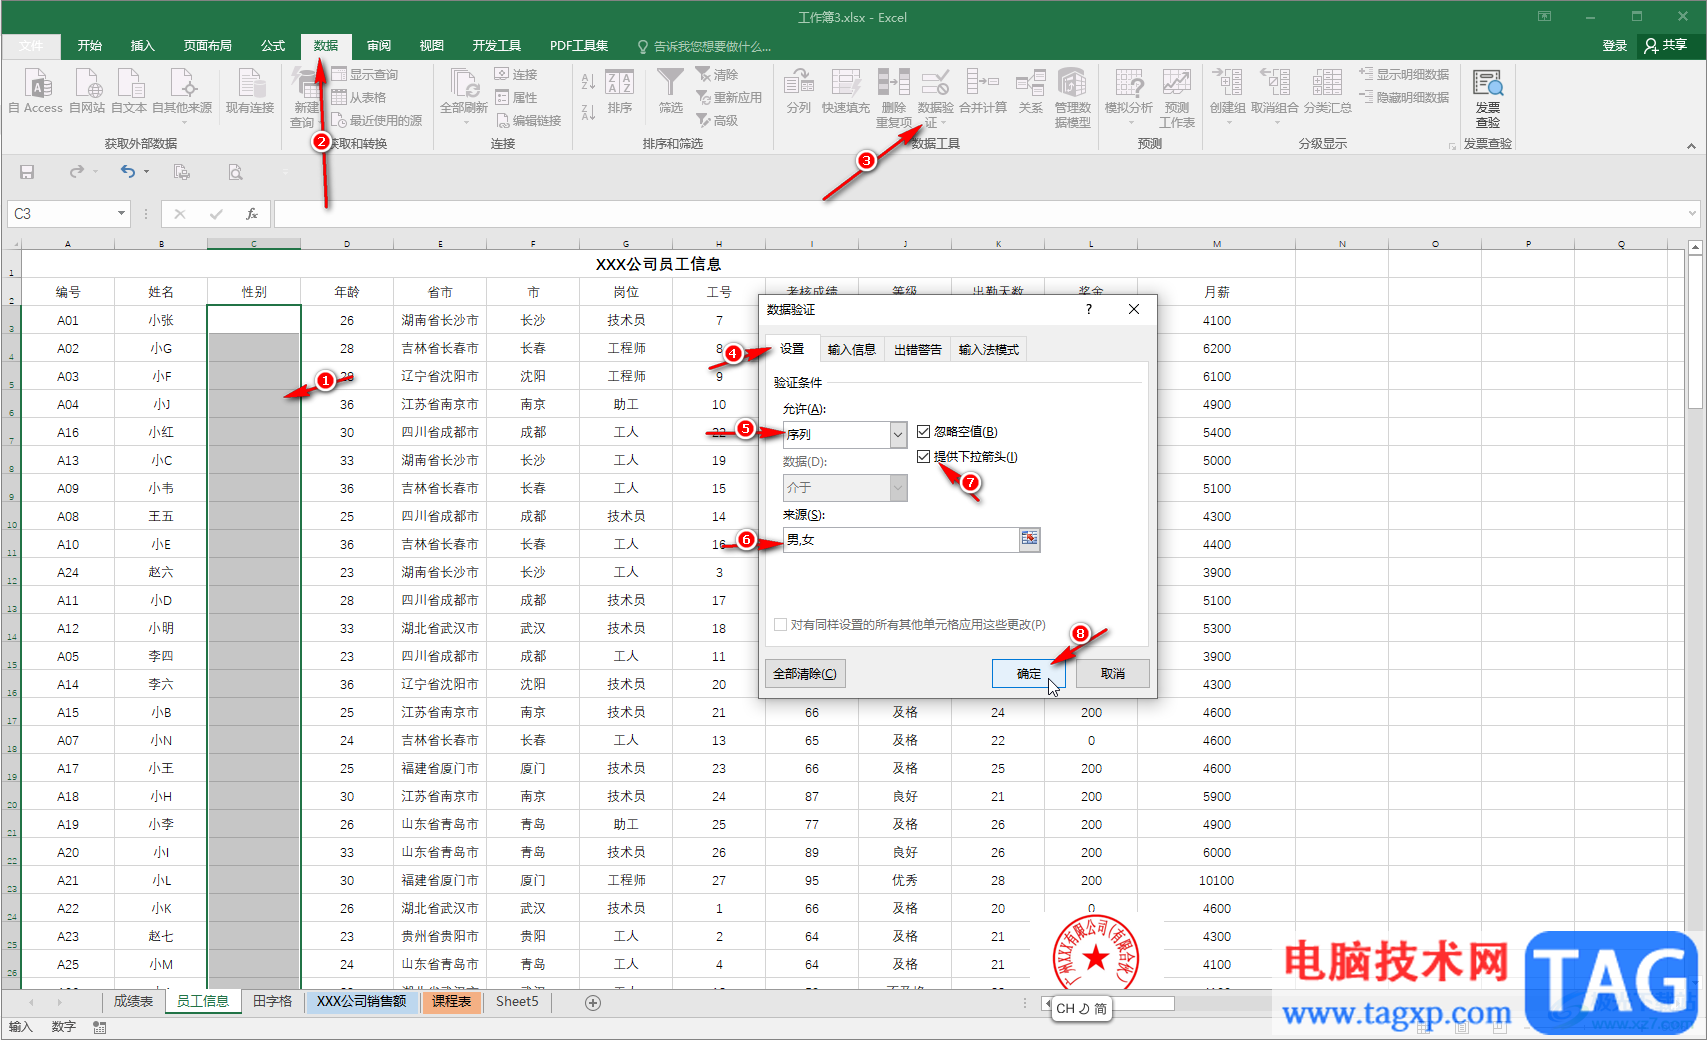Click 全部清除 button
This screenshot has height=1040, width=1707.
point(805,673)
